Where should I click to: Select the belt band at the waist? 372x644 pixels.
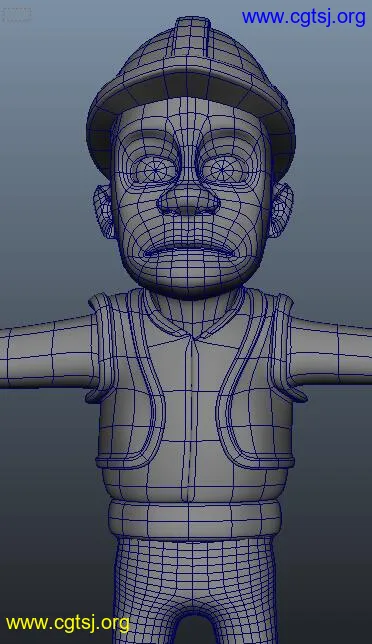[195, 520]
